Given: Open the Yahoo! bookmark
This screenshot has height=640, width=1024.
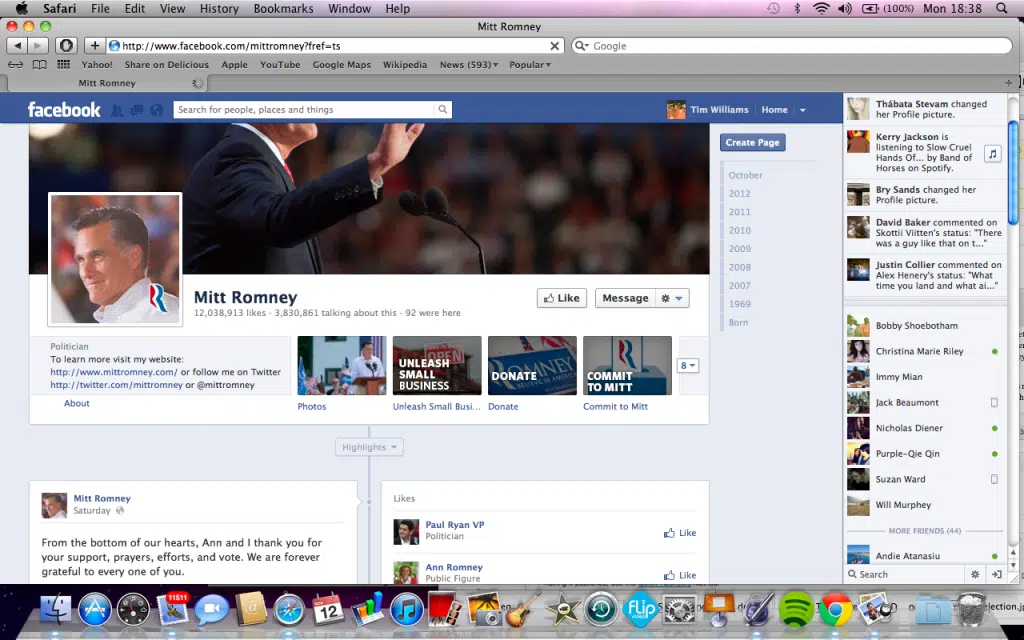Looking at the screenshot, I should (x=97, y=65).
